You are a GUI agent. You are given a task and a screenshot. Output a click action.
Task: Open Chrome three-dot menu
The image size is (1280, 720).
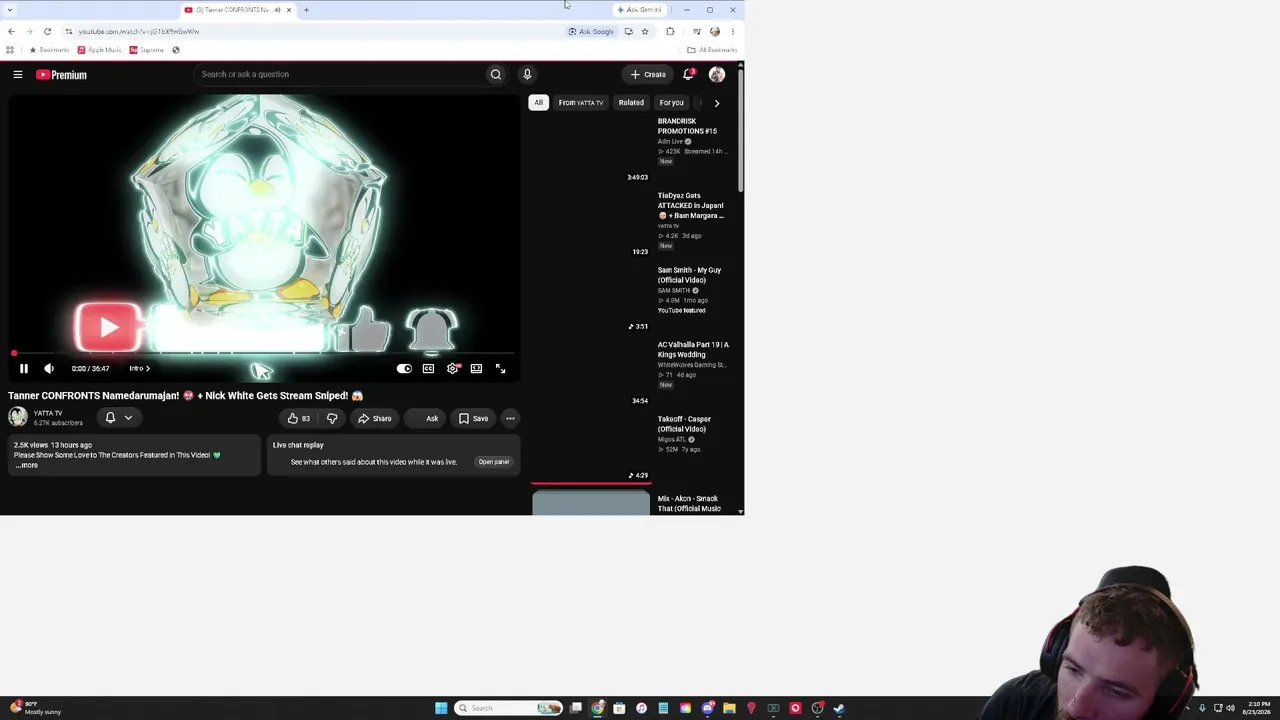732,31
